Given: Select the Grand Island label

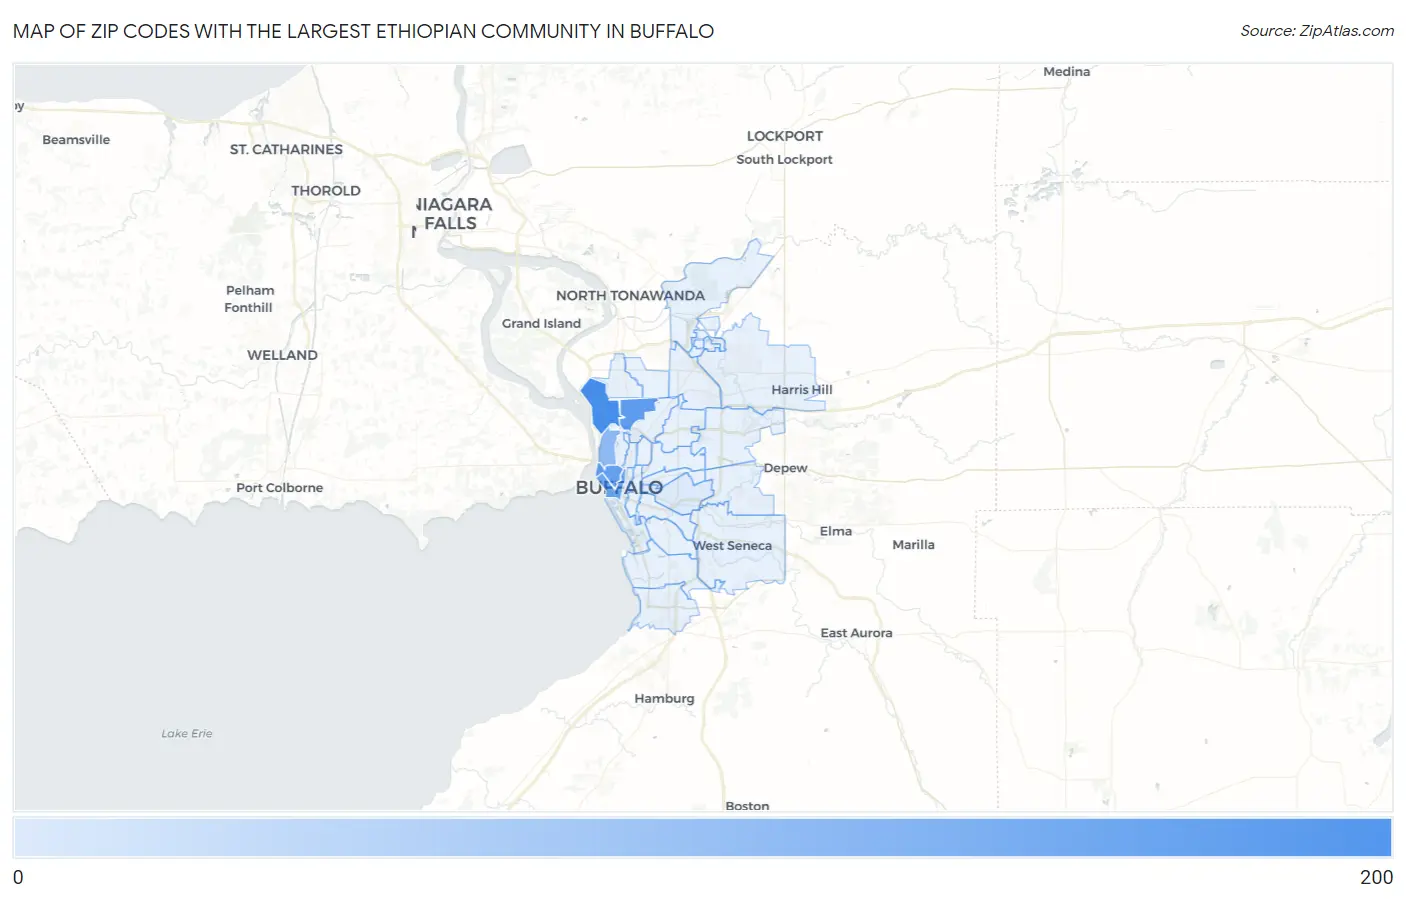Looking at the screenshot, I should pyautogui.click(x=541, y=323).
